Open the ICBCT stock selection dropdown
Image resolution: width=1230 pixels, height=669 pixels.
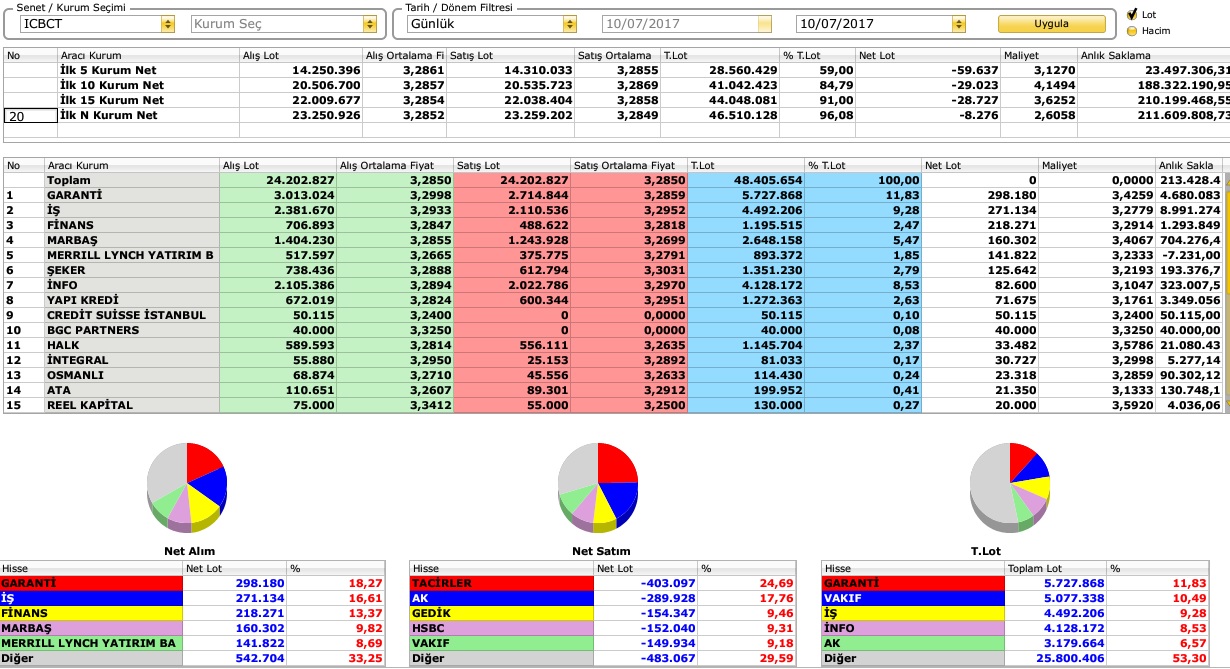pyautogui.click(x=167, y=24)
